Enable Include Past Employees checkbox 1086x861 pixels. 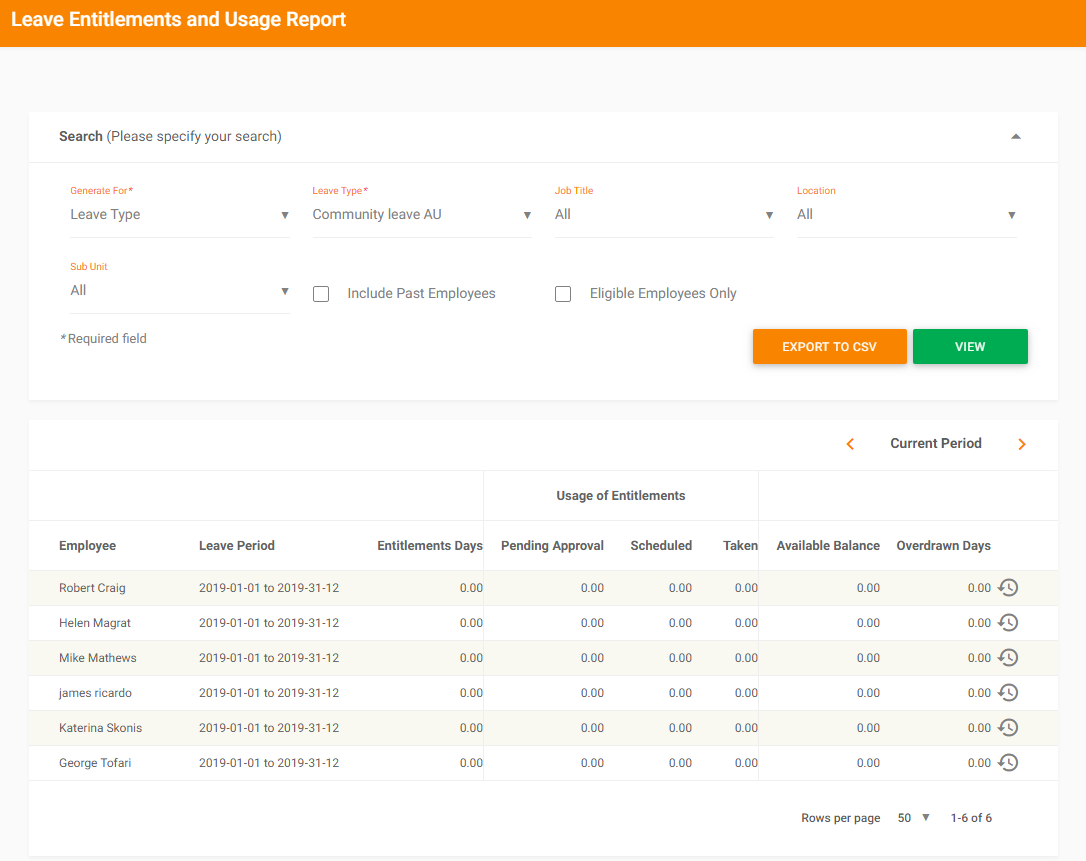(321, 294)
